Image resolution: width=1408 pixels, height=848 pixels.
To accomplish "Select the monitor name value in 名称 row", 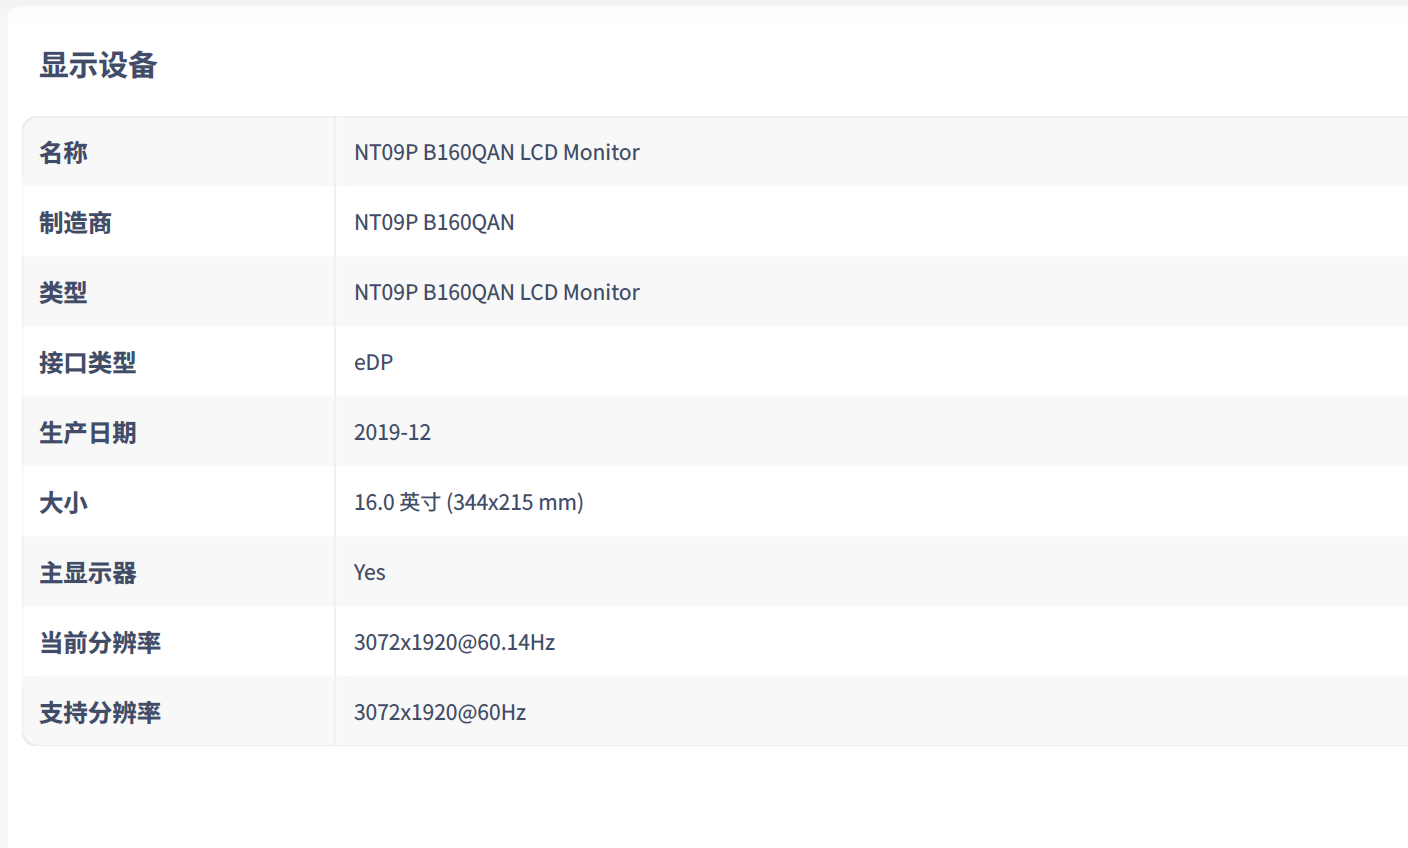I will [x=496, y=153].
